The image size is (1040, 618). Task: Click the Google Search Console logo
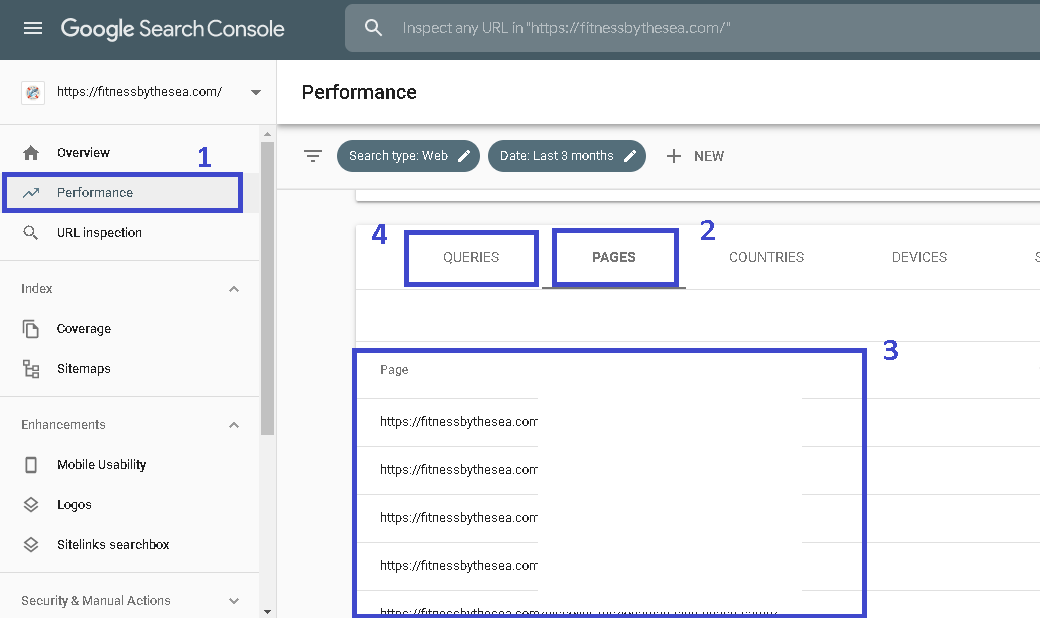pyautogui.click(x=172, y=29)
